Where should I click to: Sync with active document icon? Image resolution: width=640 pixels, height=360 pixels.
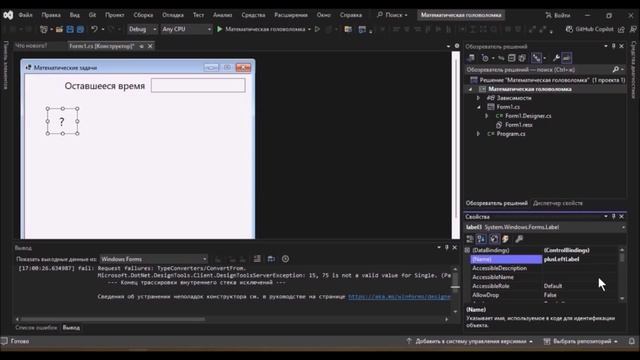[x=501, y=58]
